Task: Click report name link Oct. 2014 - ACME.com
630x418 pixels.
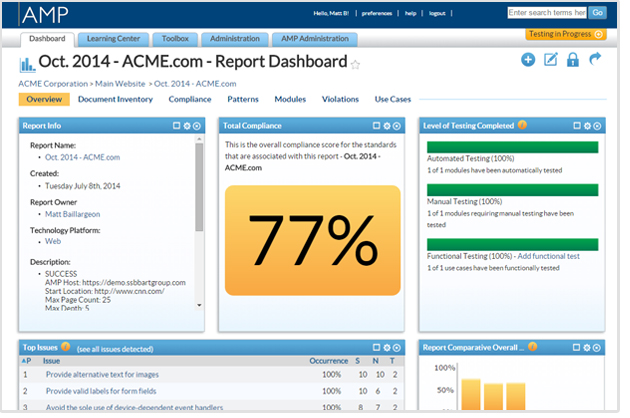Action: pyautogui.click(x=82, y=157)
